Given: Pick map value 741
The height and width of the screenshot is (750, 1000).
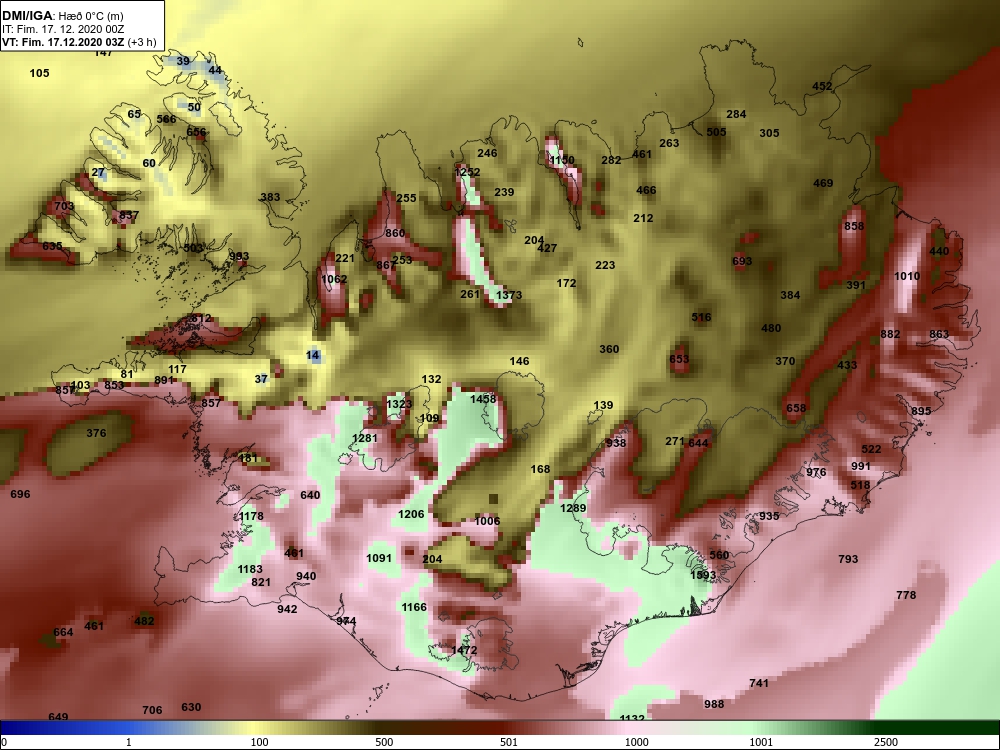Looking at the screenshot, I should click(759, 683).
